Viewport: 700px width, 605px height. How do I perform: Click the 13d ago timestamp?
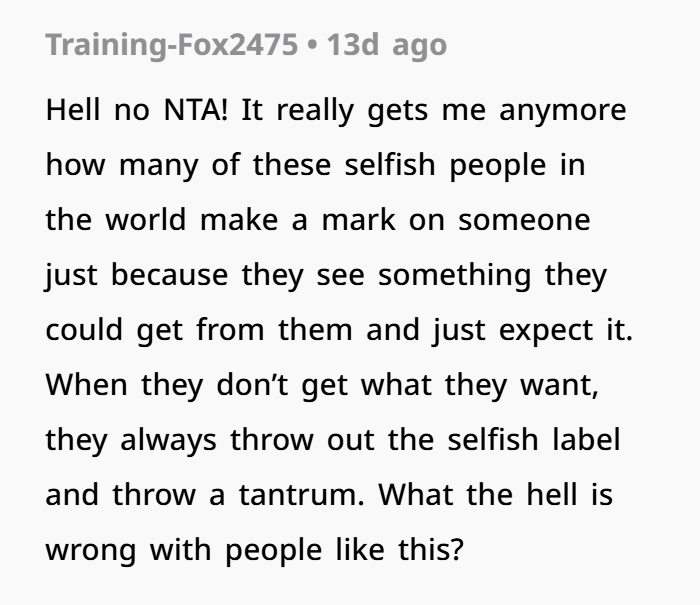(x=387, y=45)
